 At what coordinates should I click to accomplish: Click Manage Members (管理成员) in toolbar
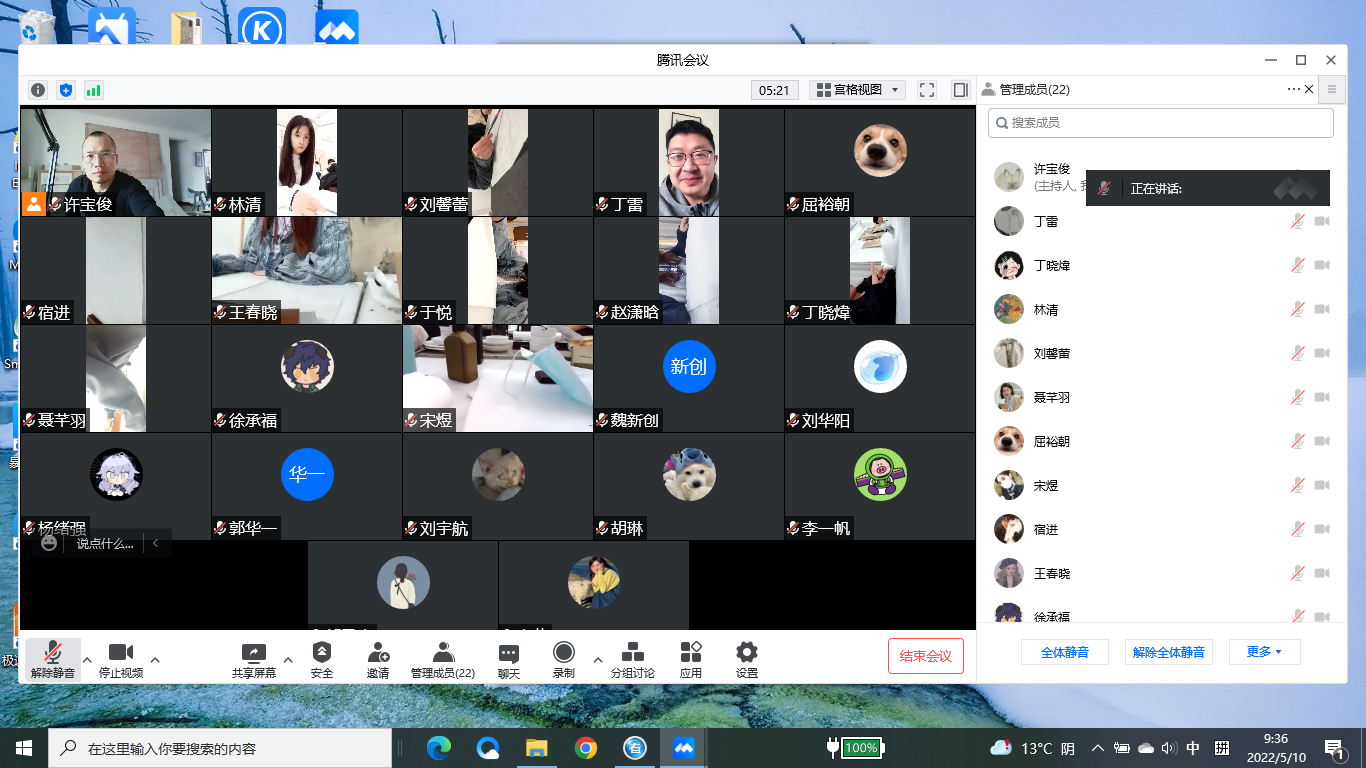click(442, 660)
